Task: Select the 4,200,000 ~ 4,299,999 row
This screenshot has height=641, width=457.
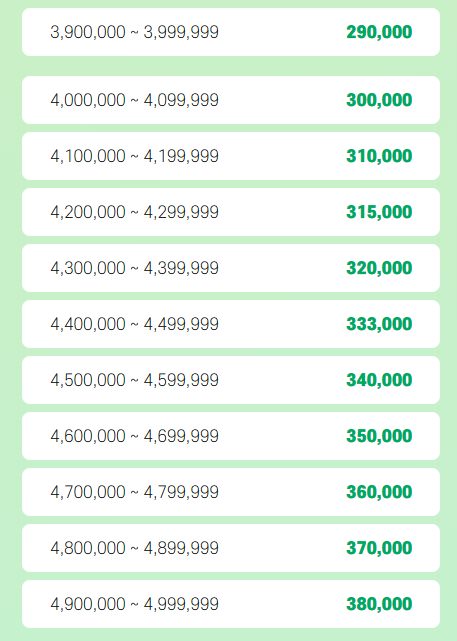Action: tap(231, 212)
